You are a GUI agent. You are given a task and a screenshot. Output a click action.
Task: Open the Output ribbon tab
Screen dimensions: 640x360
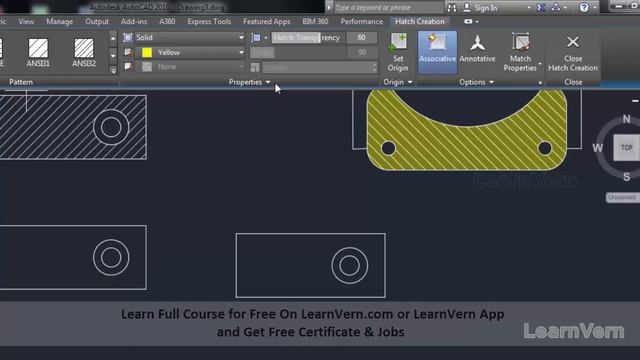(97, 21)
